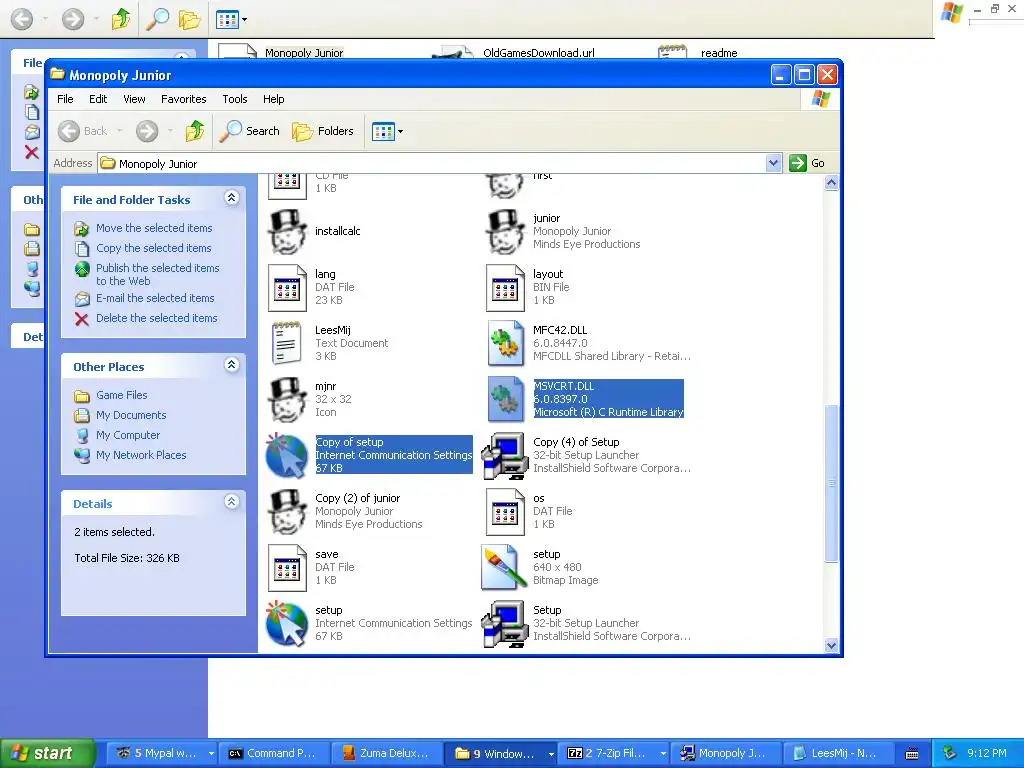Select the Copy of setup globe icon
The width and height of the screenshot is (1024, 768).
[287, 456]
